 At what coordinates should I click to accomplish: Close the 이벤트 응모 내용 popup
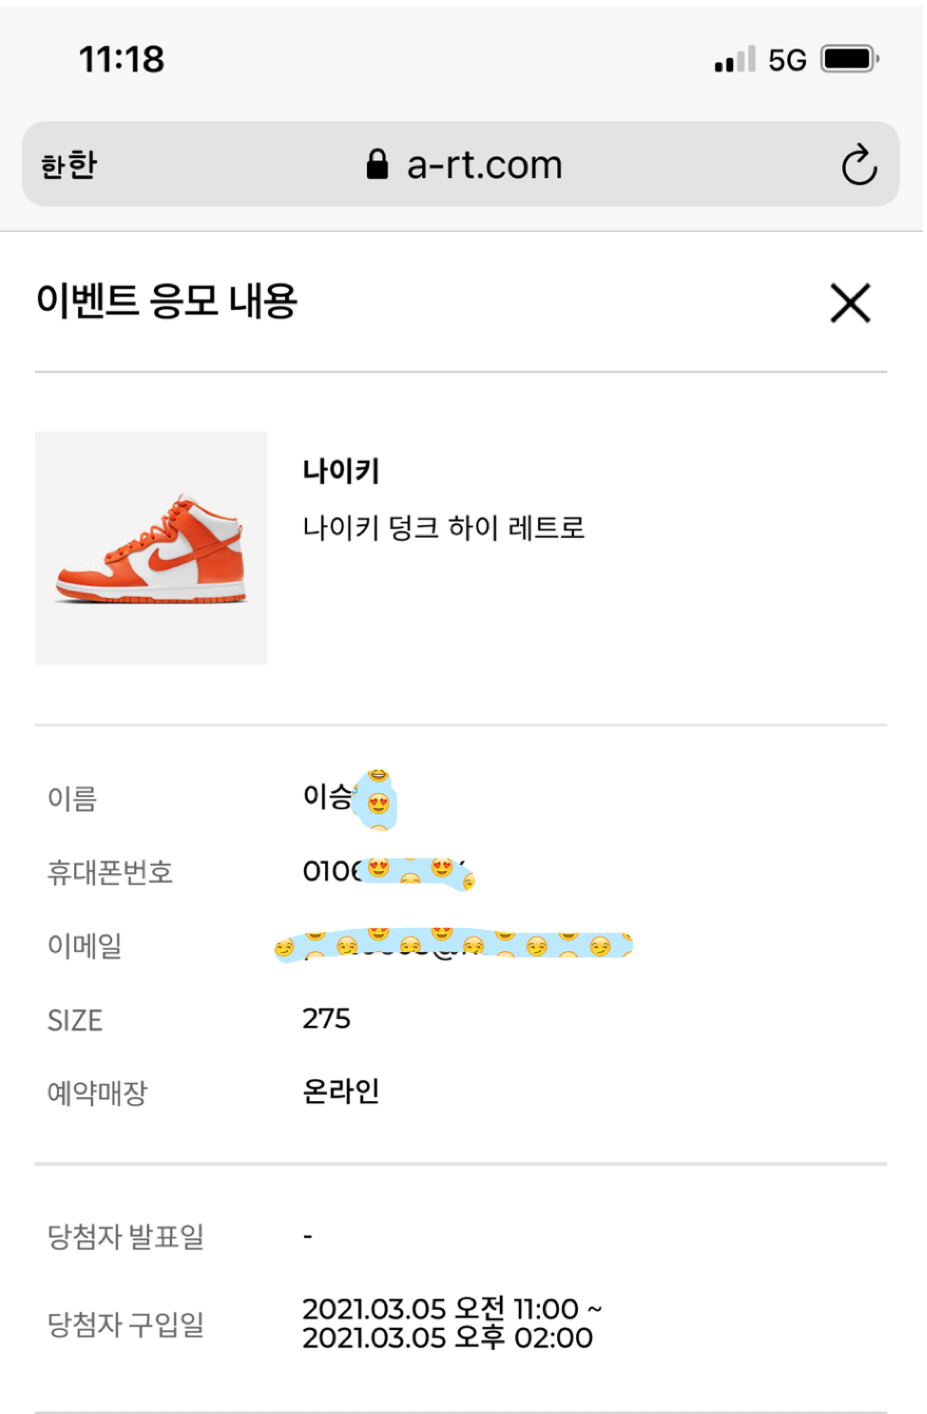[x=850, y=303]
